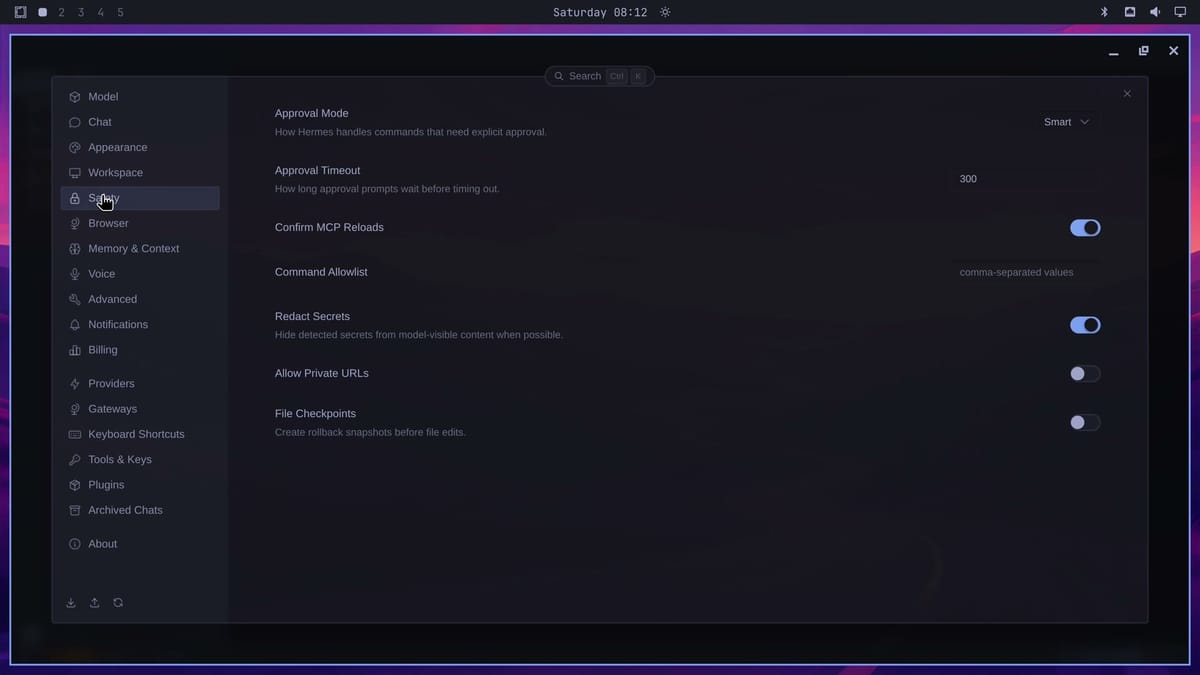Click the lock icon of the Safety row

coord(75,198)
